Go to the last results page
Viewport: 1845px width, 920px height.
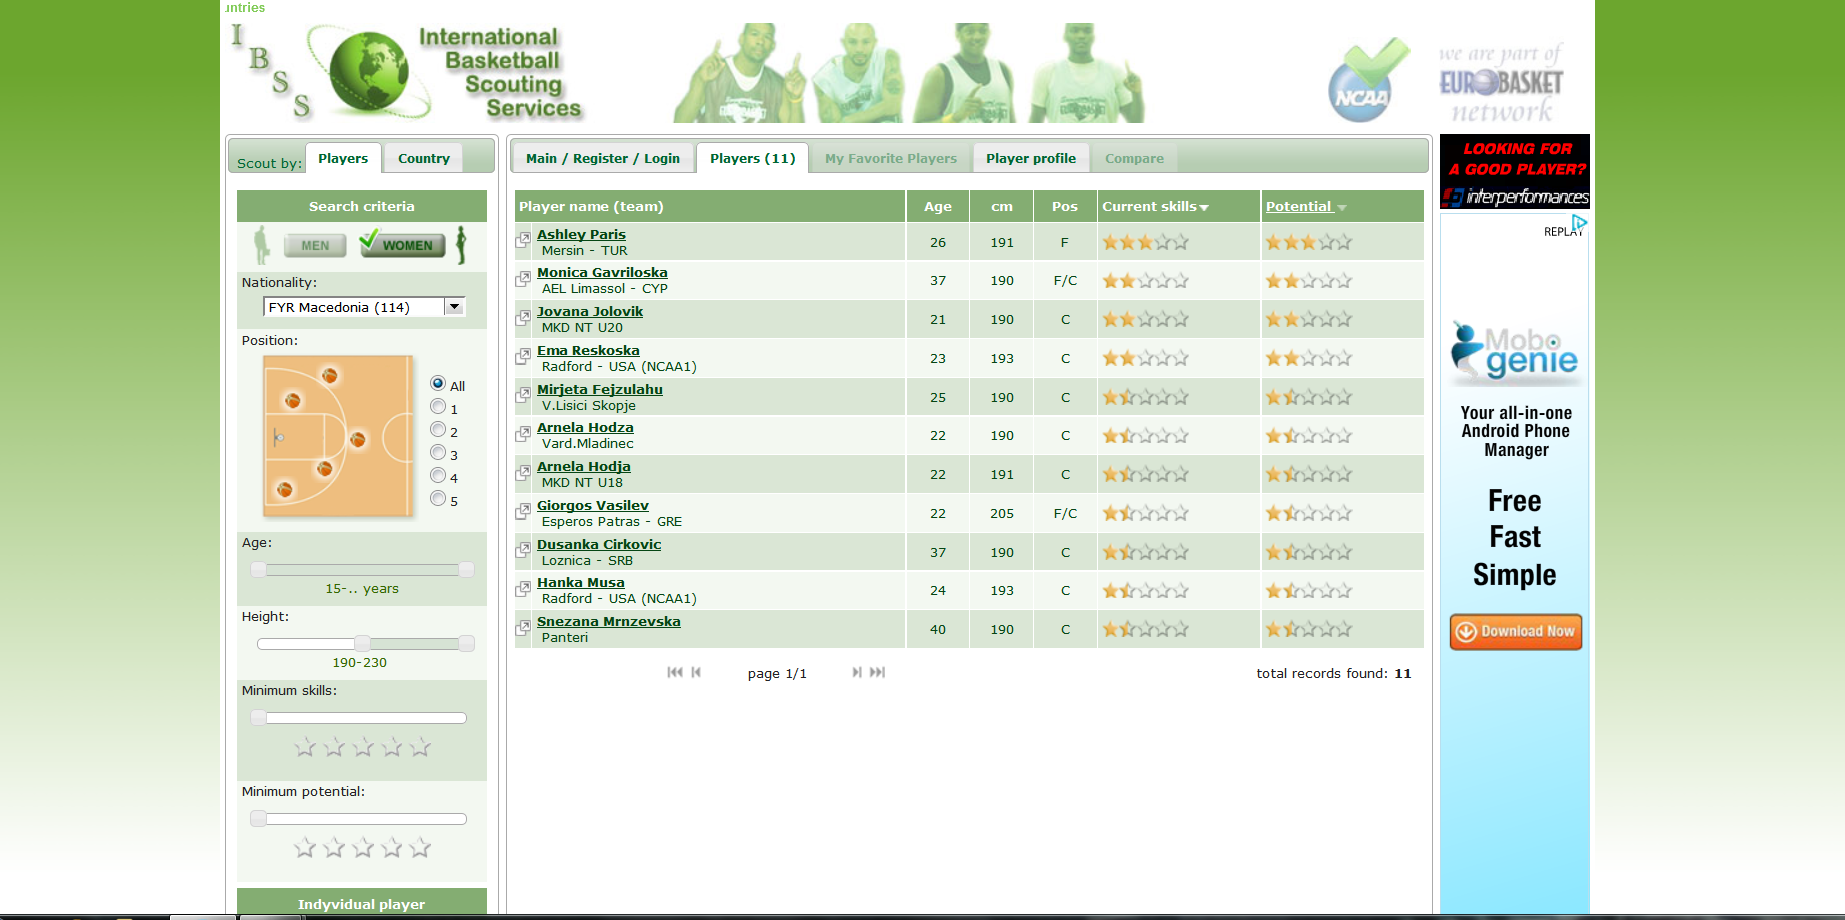877,673
